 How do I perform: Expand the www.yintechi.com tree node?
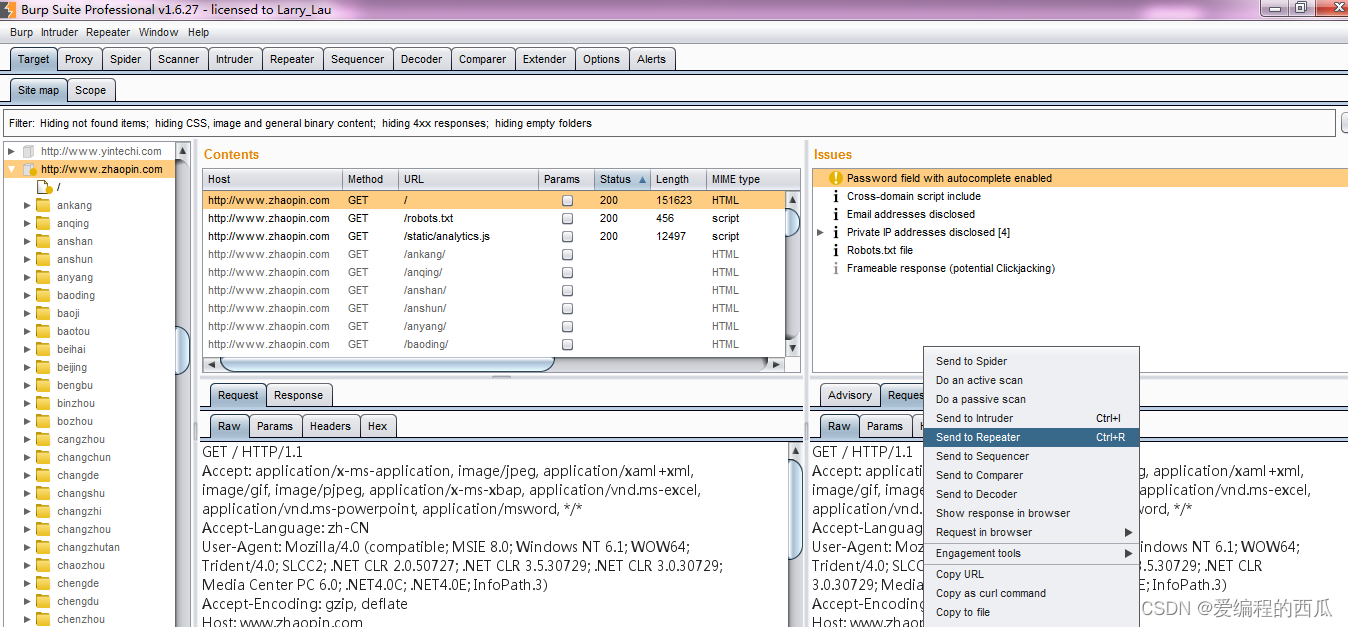coord(11,151)
